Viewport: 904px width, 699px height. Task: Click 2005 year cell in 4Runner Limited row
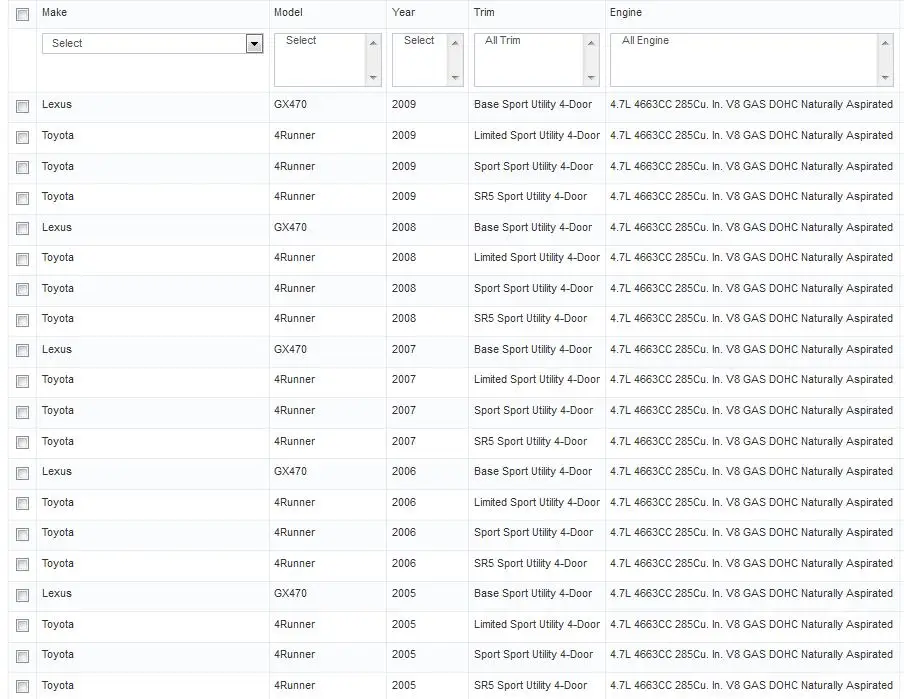point(404,624)
